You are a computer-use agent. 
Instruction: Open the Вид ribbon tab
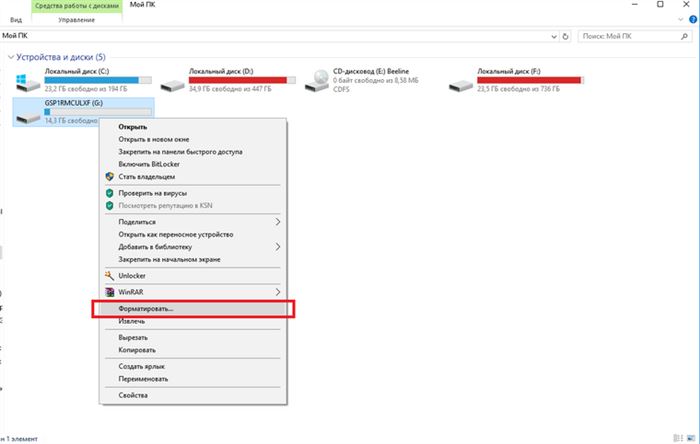point(16,20)
